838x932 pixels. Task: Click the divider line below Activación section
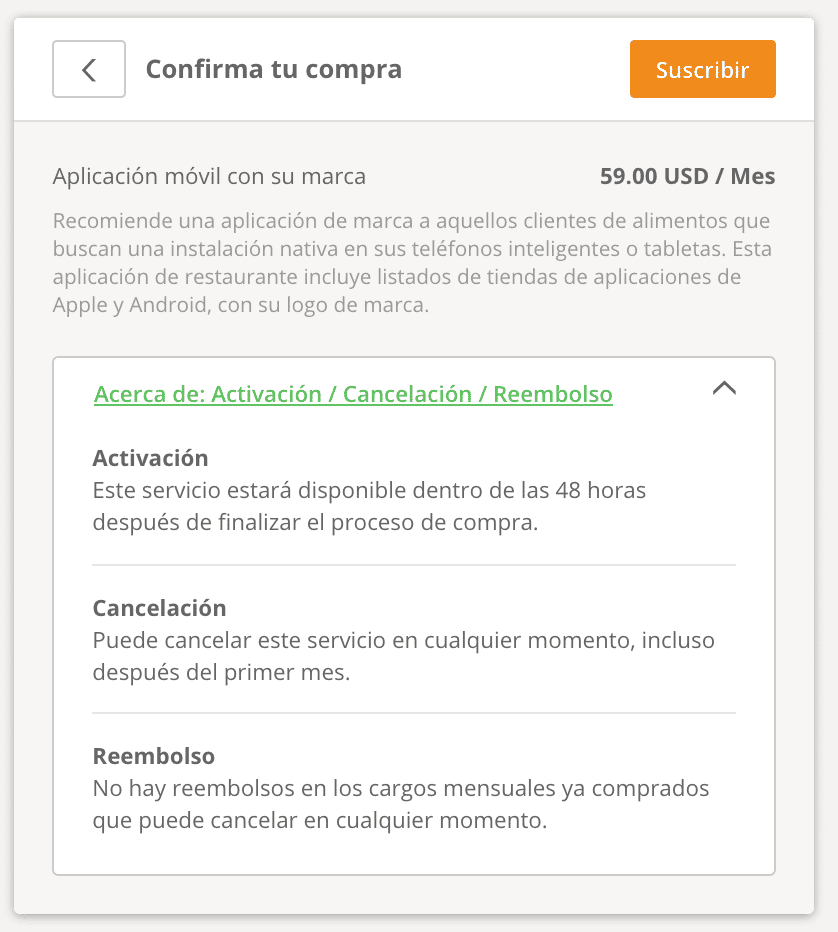(414, 565)
